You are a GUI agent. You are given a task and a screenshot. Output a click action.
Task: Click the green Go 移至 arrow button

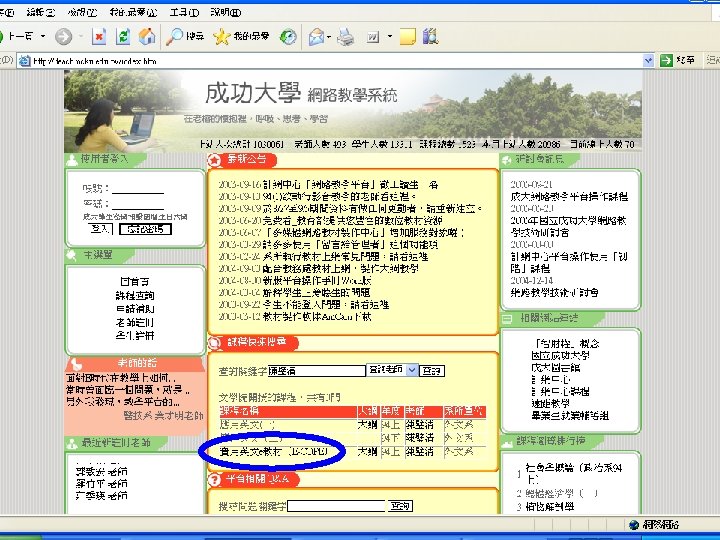click(677, 60)
